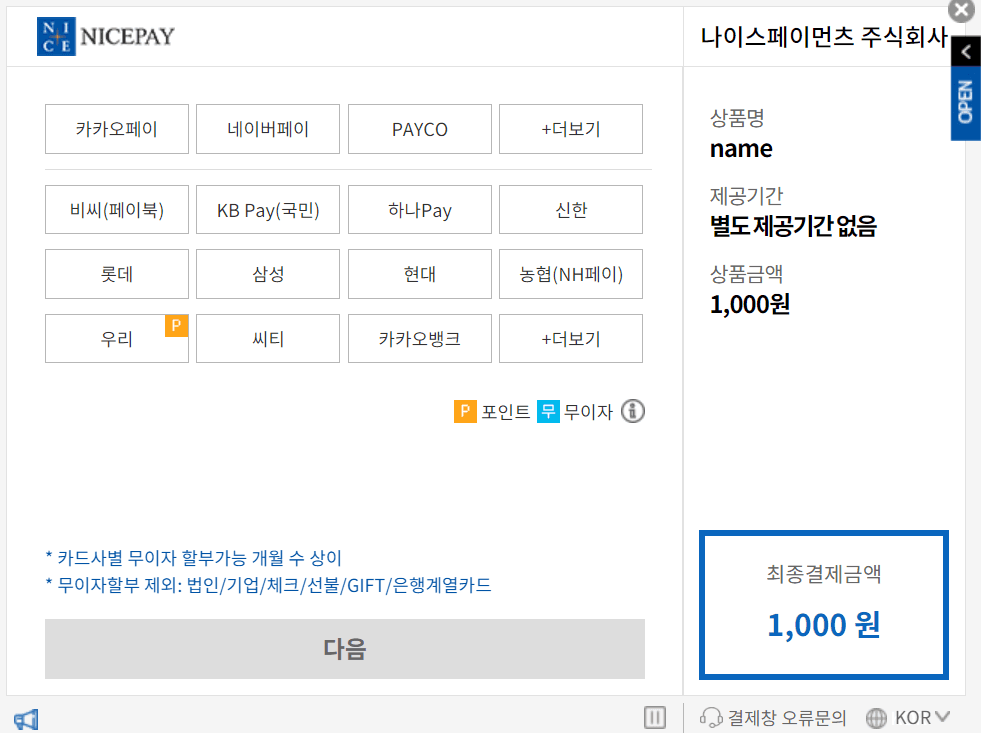The image size is (981, 733).
Task: Select KB Pay(국민) card option
Action: coord(268,209)
